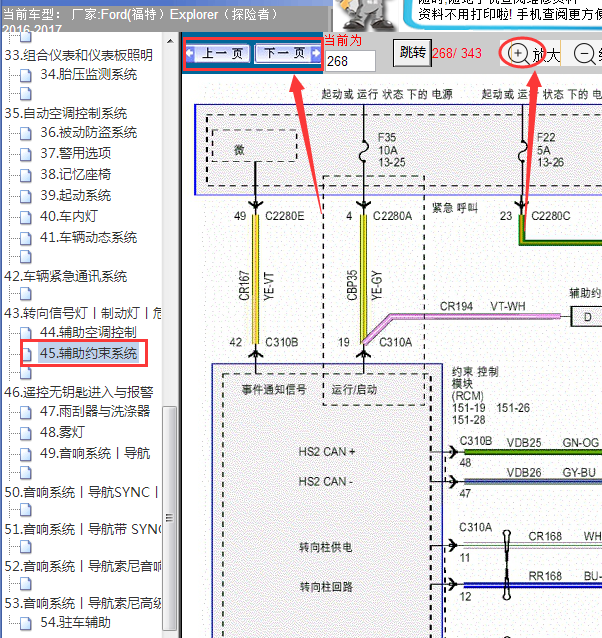Open 53.音响系统 | 导航索尼高级 entry

83,603
